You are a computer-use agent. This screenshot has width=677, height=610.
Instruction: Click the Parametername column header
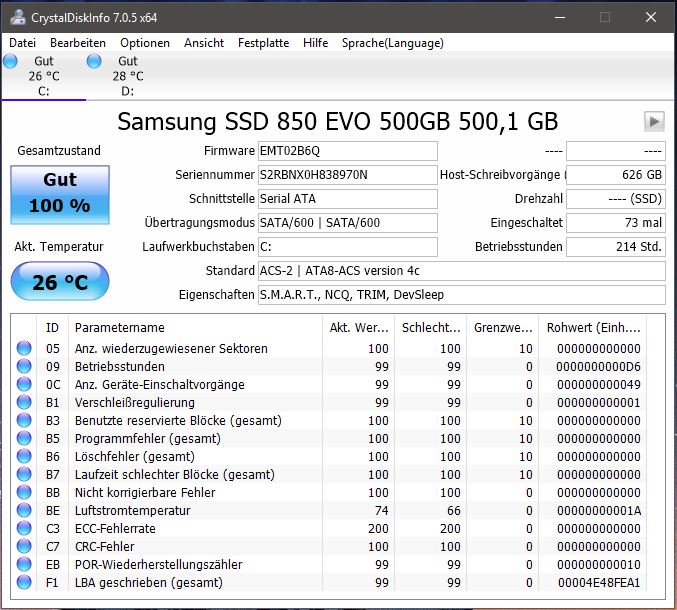(195, 328)
